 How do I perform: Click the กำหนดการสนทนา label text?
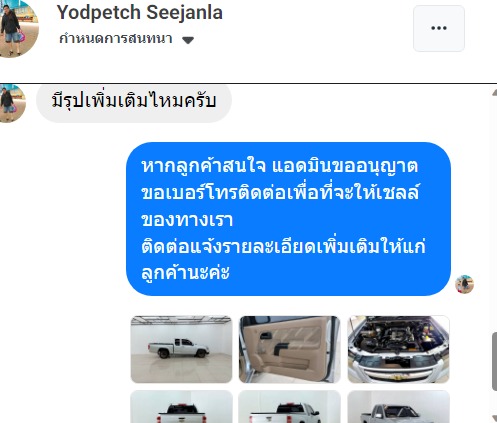tap(116, 39)
